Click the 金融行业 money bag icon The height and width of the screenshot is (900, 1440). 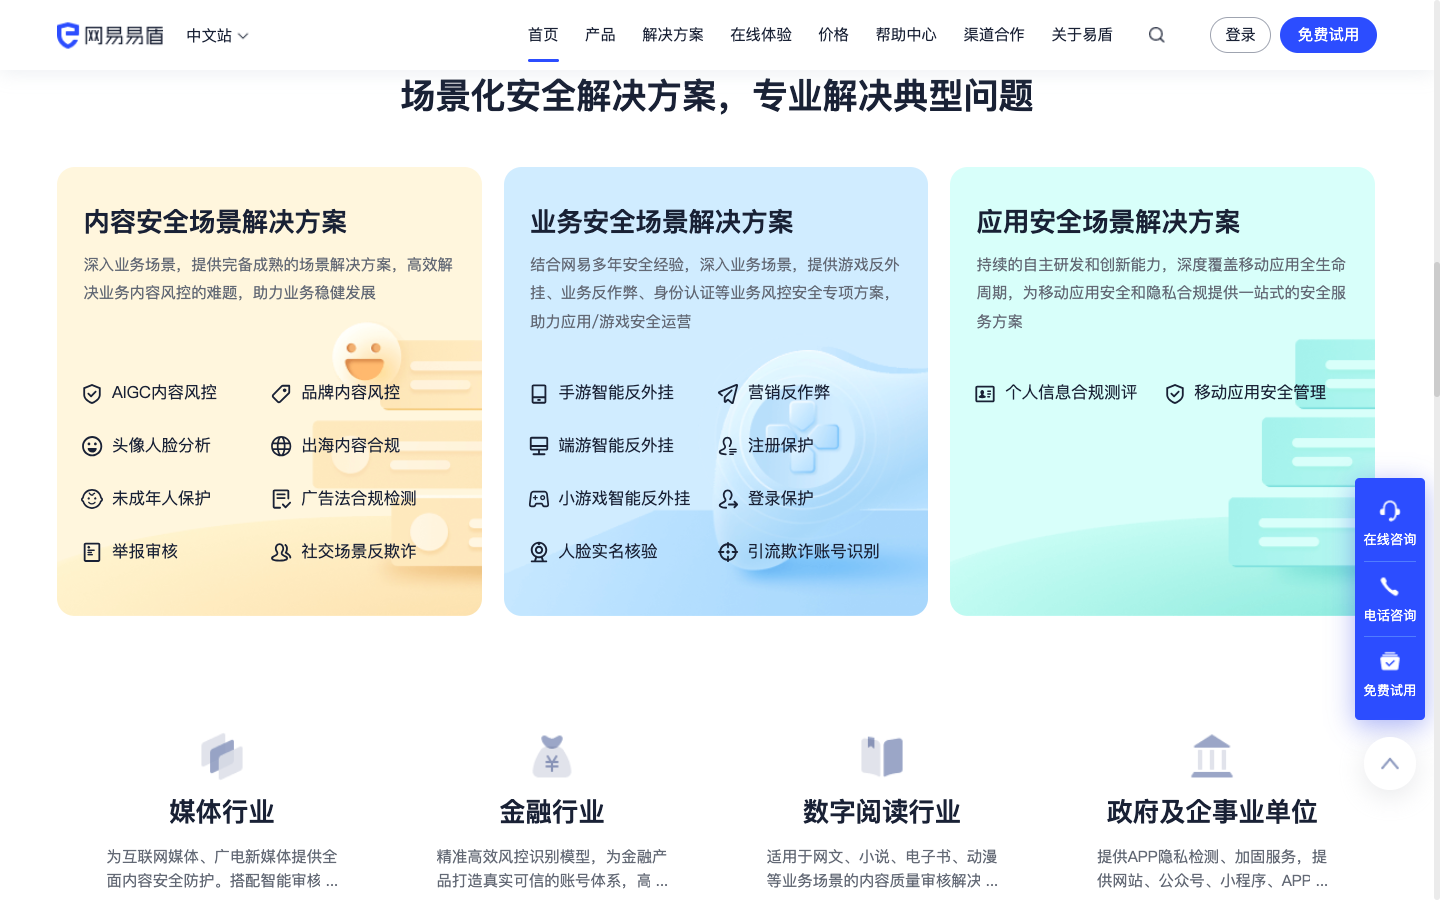click(552, 756)
